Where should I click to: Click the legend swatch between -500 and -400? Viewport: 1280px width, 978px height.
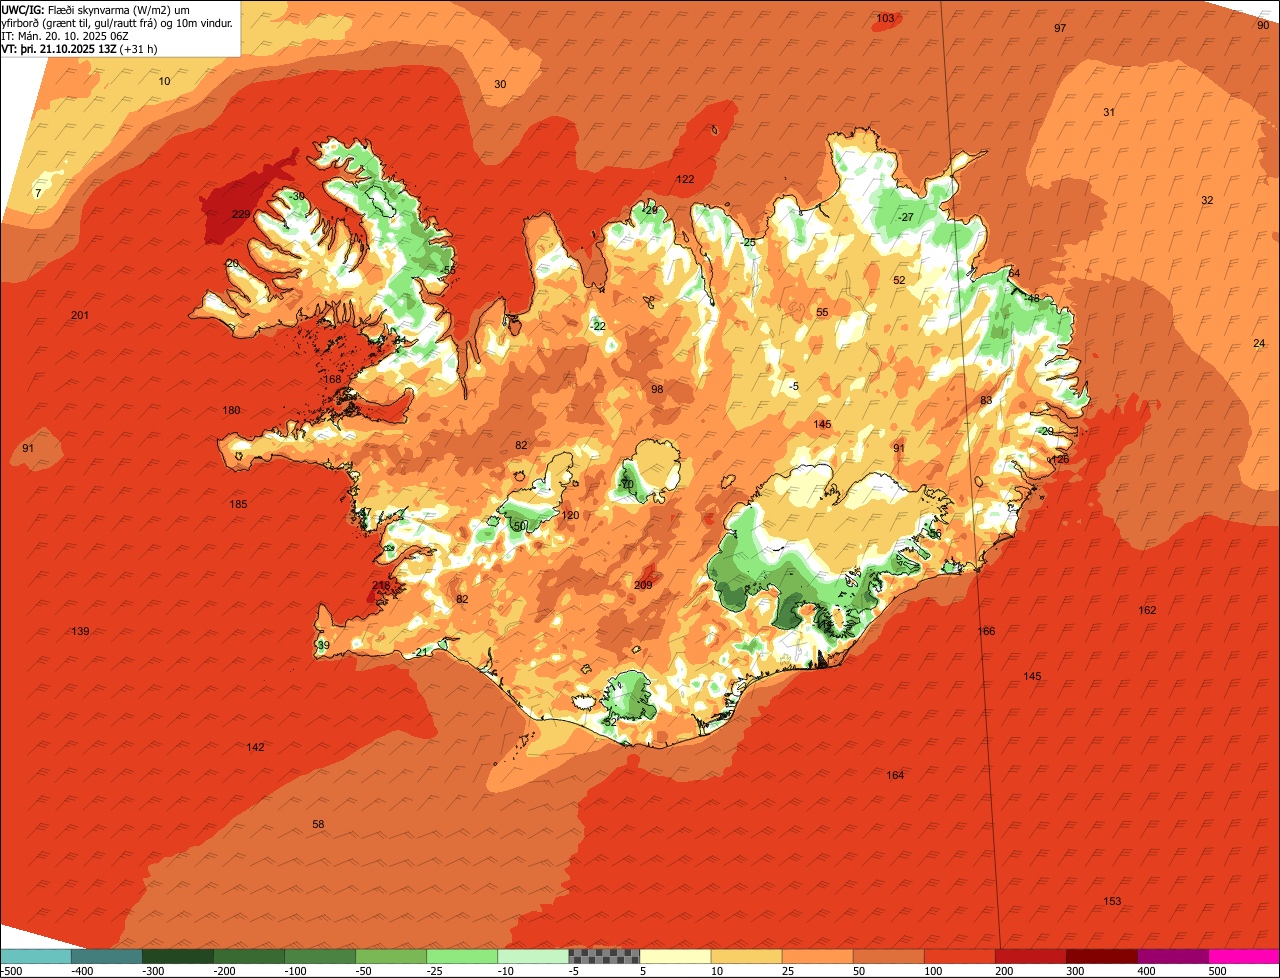36,956
